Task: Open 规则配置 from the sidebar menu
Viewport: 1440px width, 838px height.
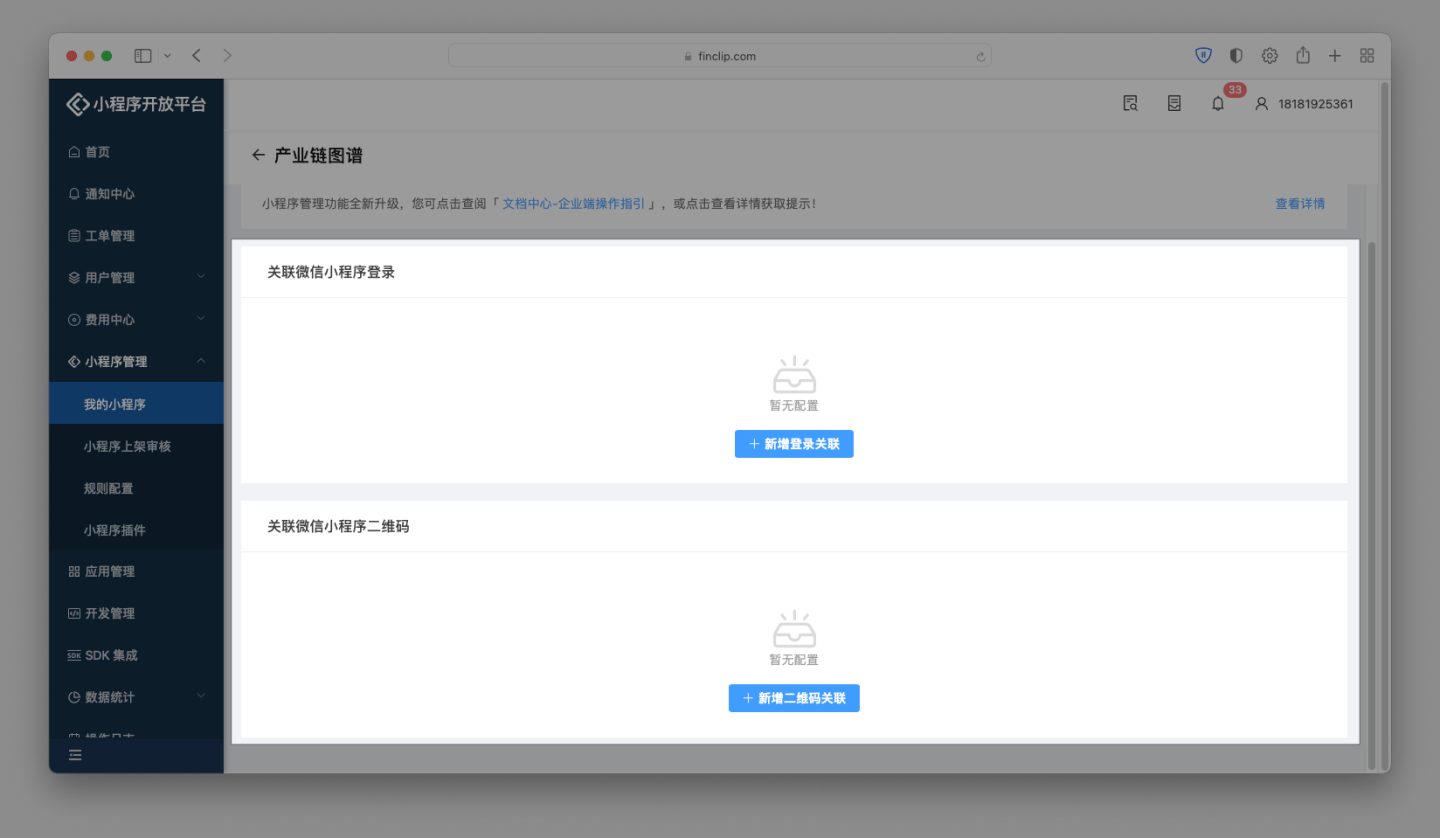Action: 108,488
